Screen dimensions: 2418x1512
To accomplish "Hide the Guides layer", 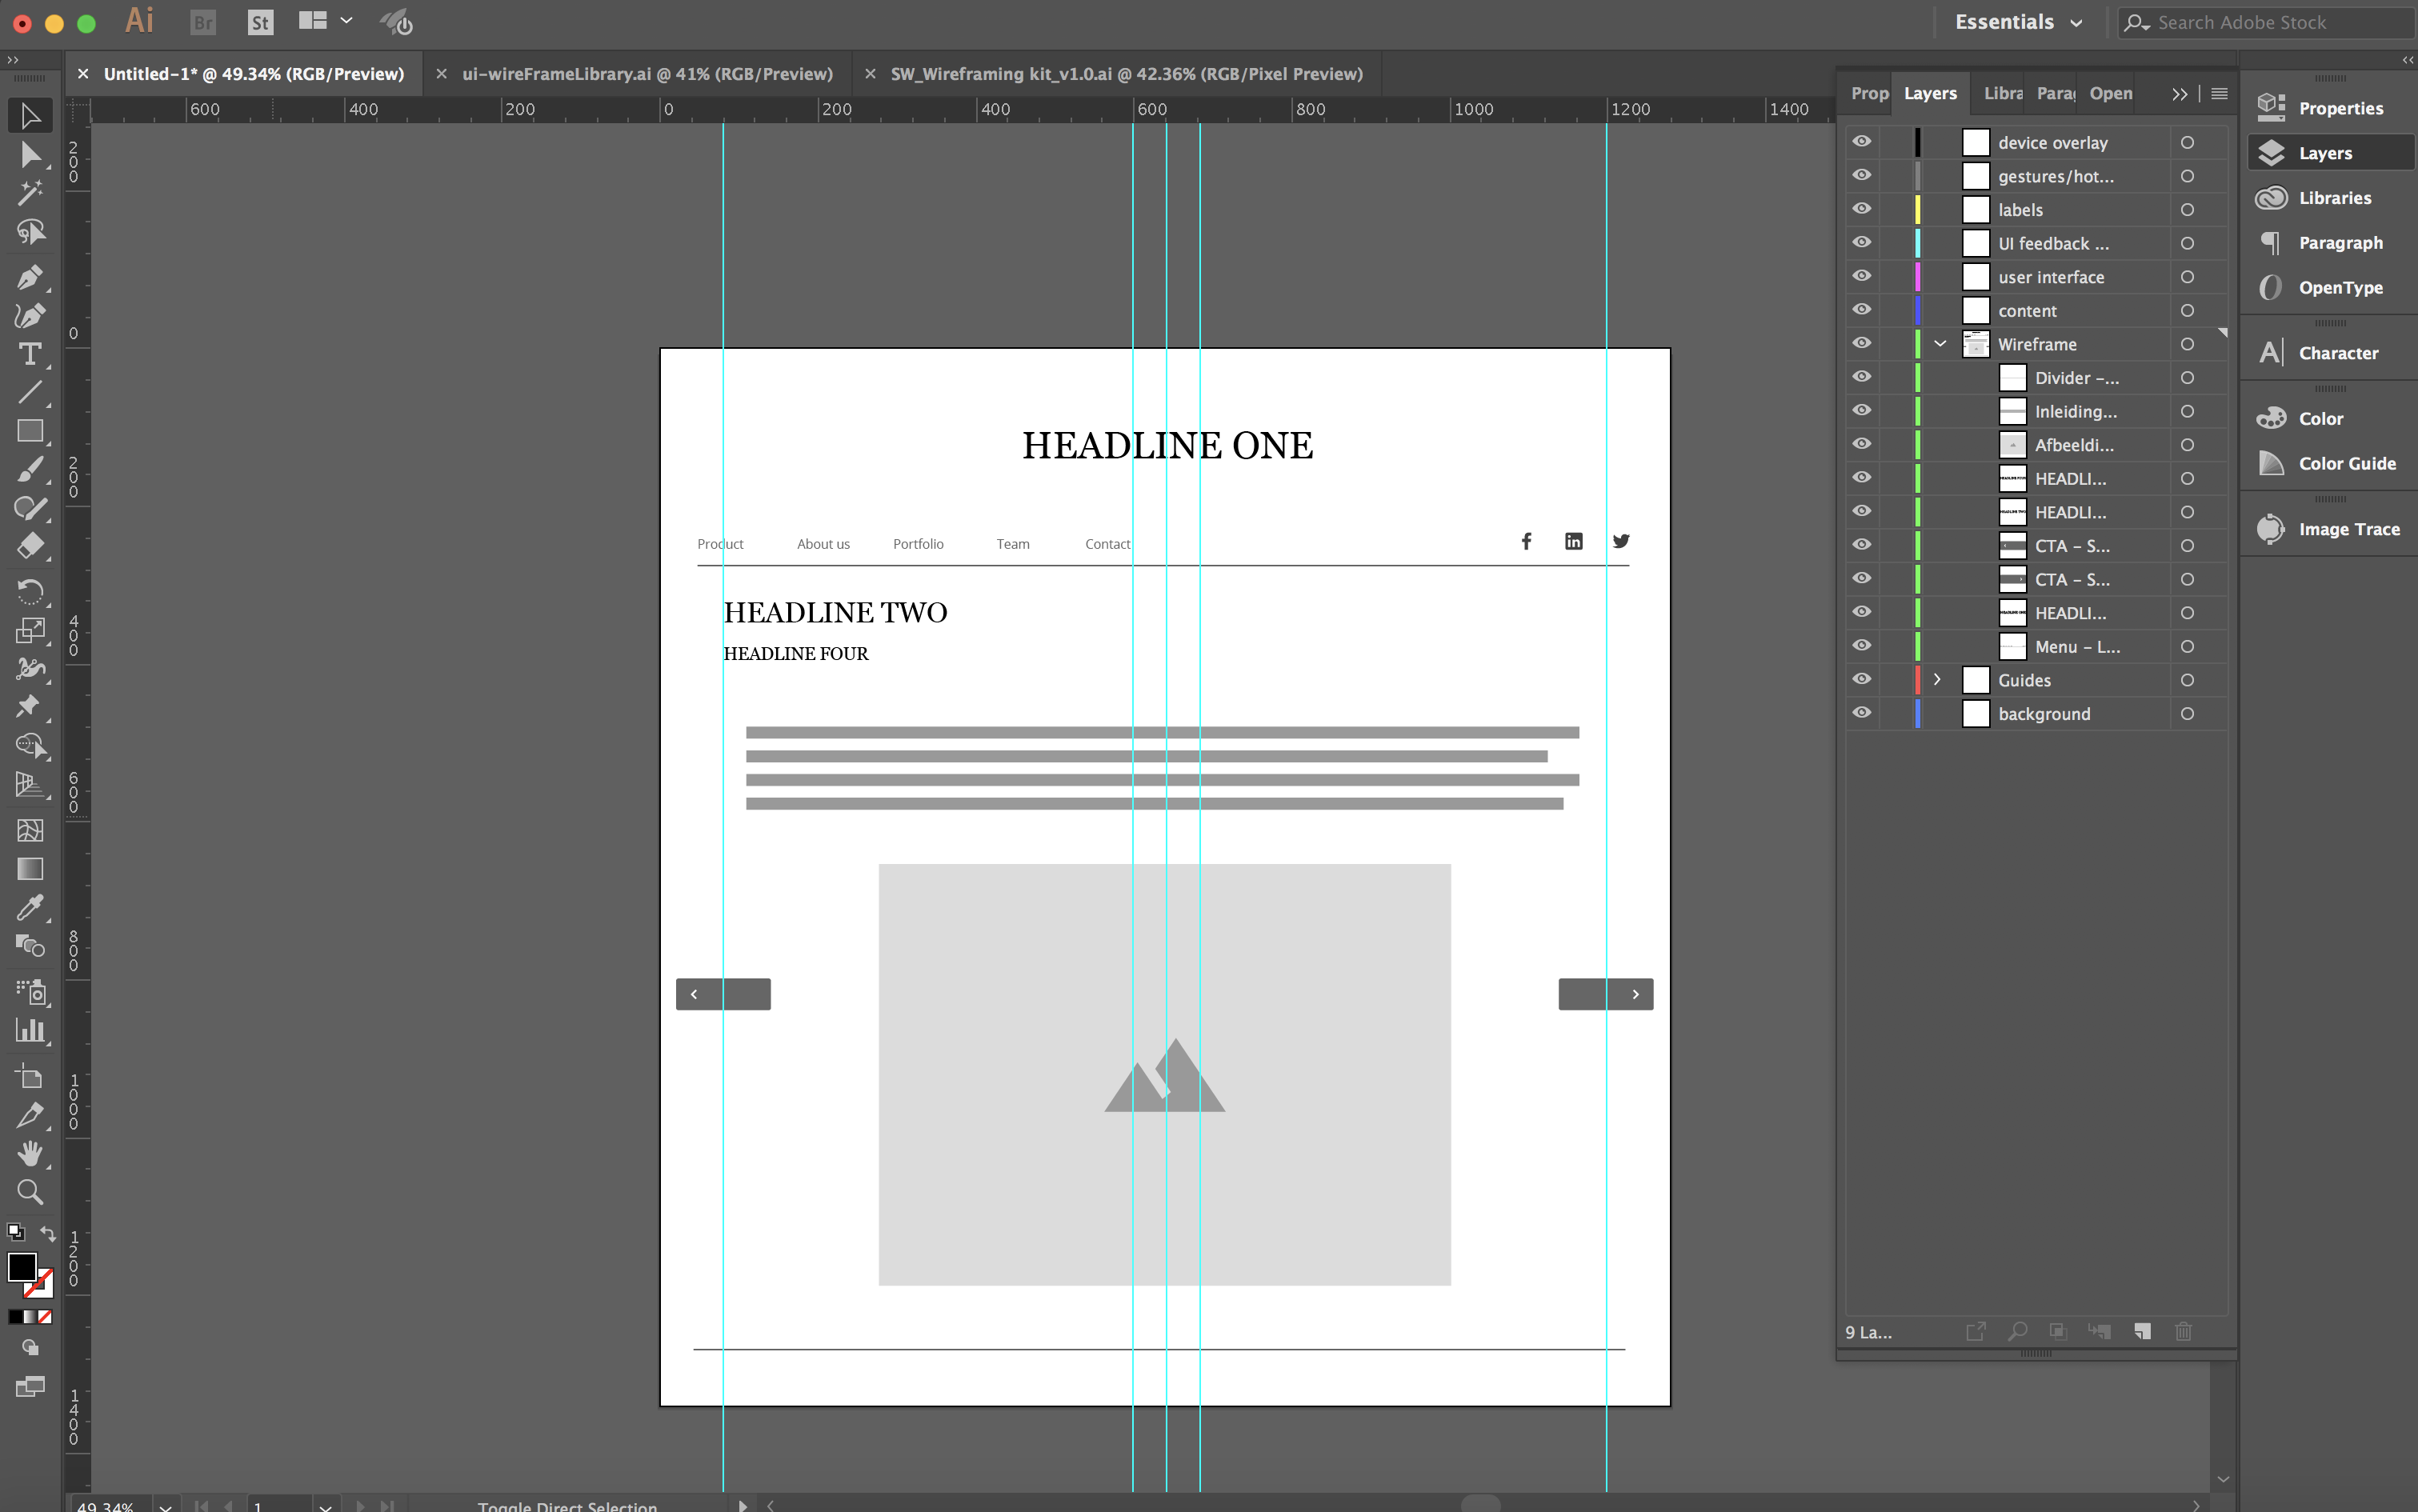I will coord(1861,679).
